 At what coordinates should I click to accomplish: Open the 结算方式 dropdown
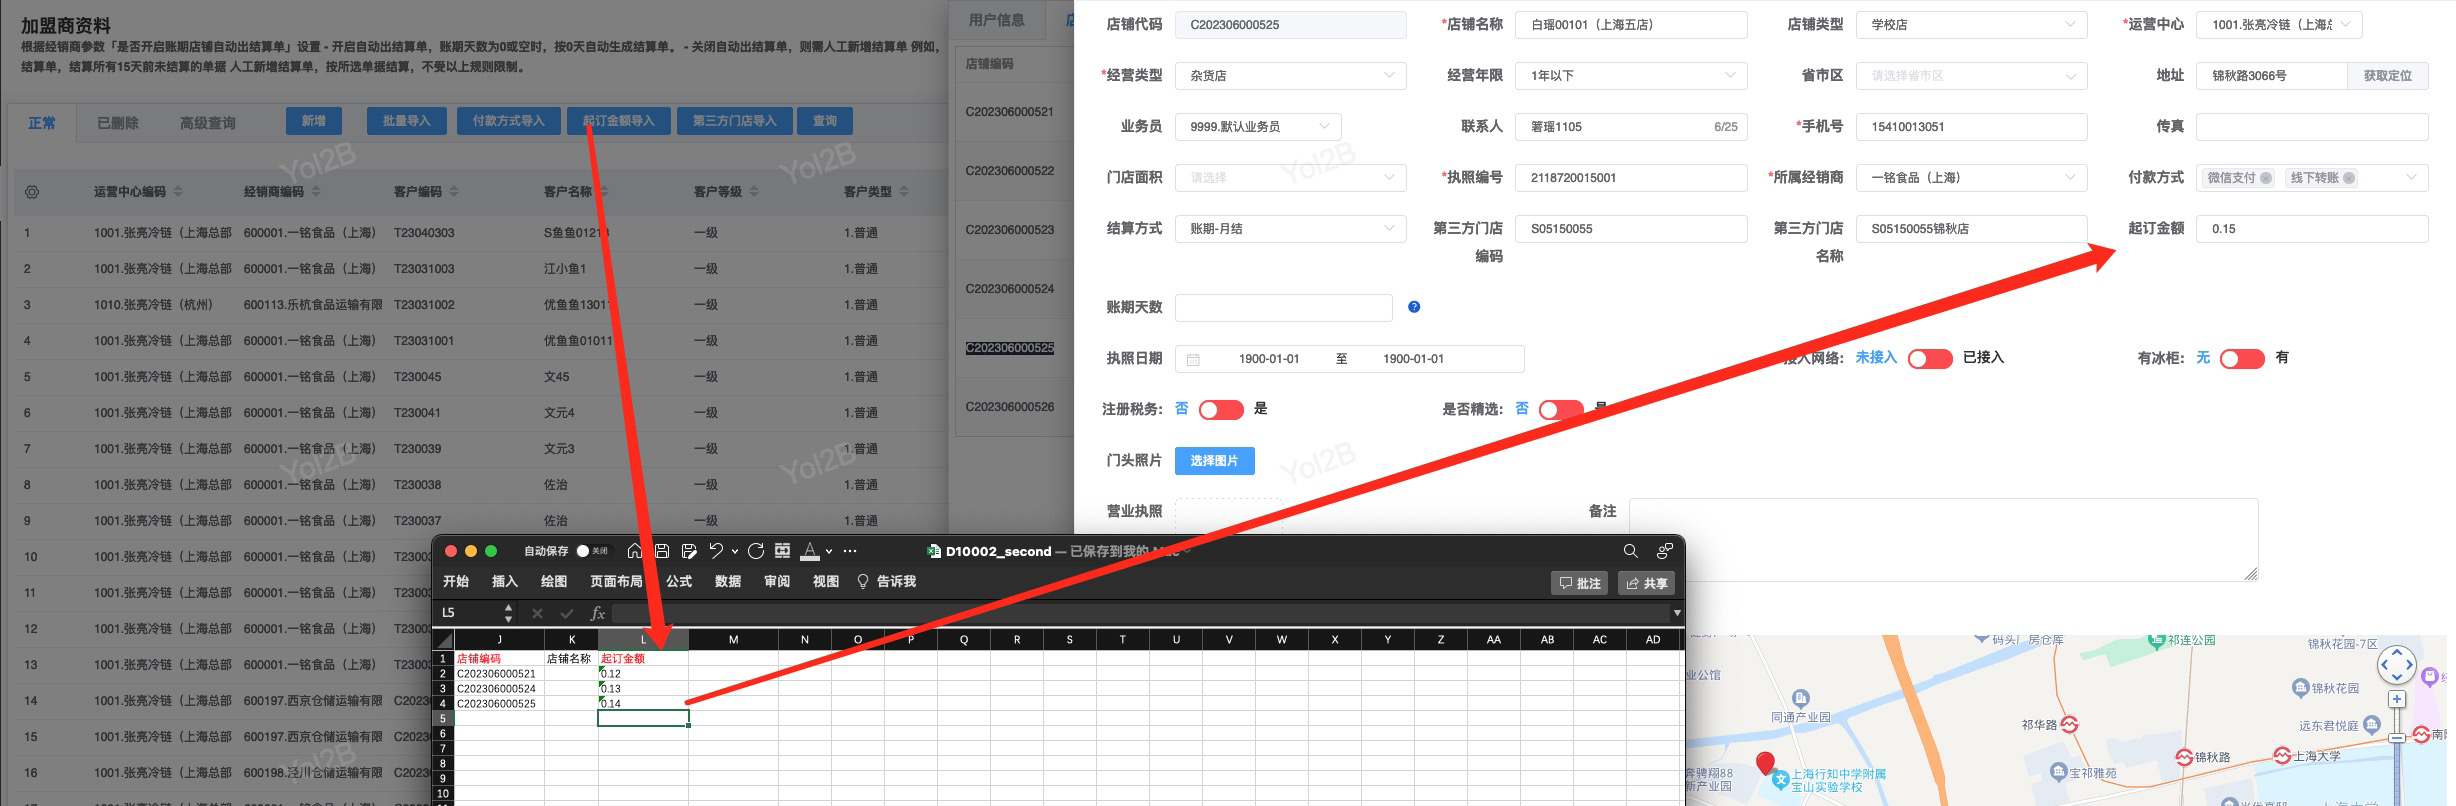point(1291,229)
